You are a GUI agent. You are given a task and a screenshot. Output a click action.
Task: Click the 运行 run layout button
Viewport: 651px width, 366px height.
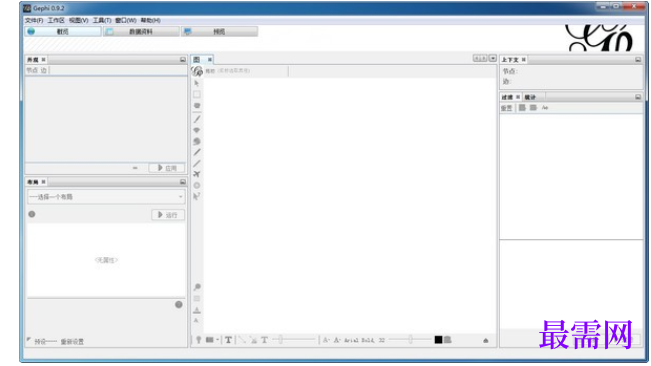168,215
